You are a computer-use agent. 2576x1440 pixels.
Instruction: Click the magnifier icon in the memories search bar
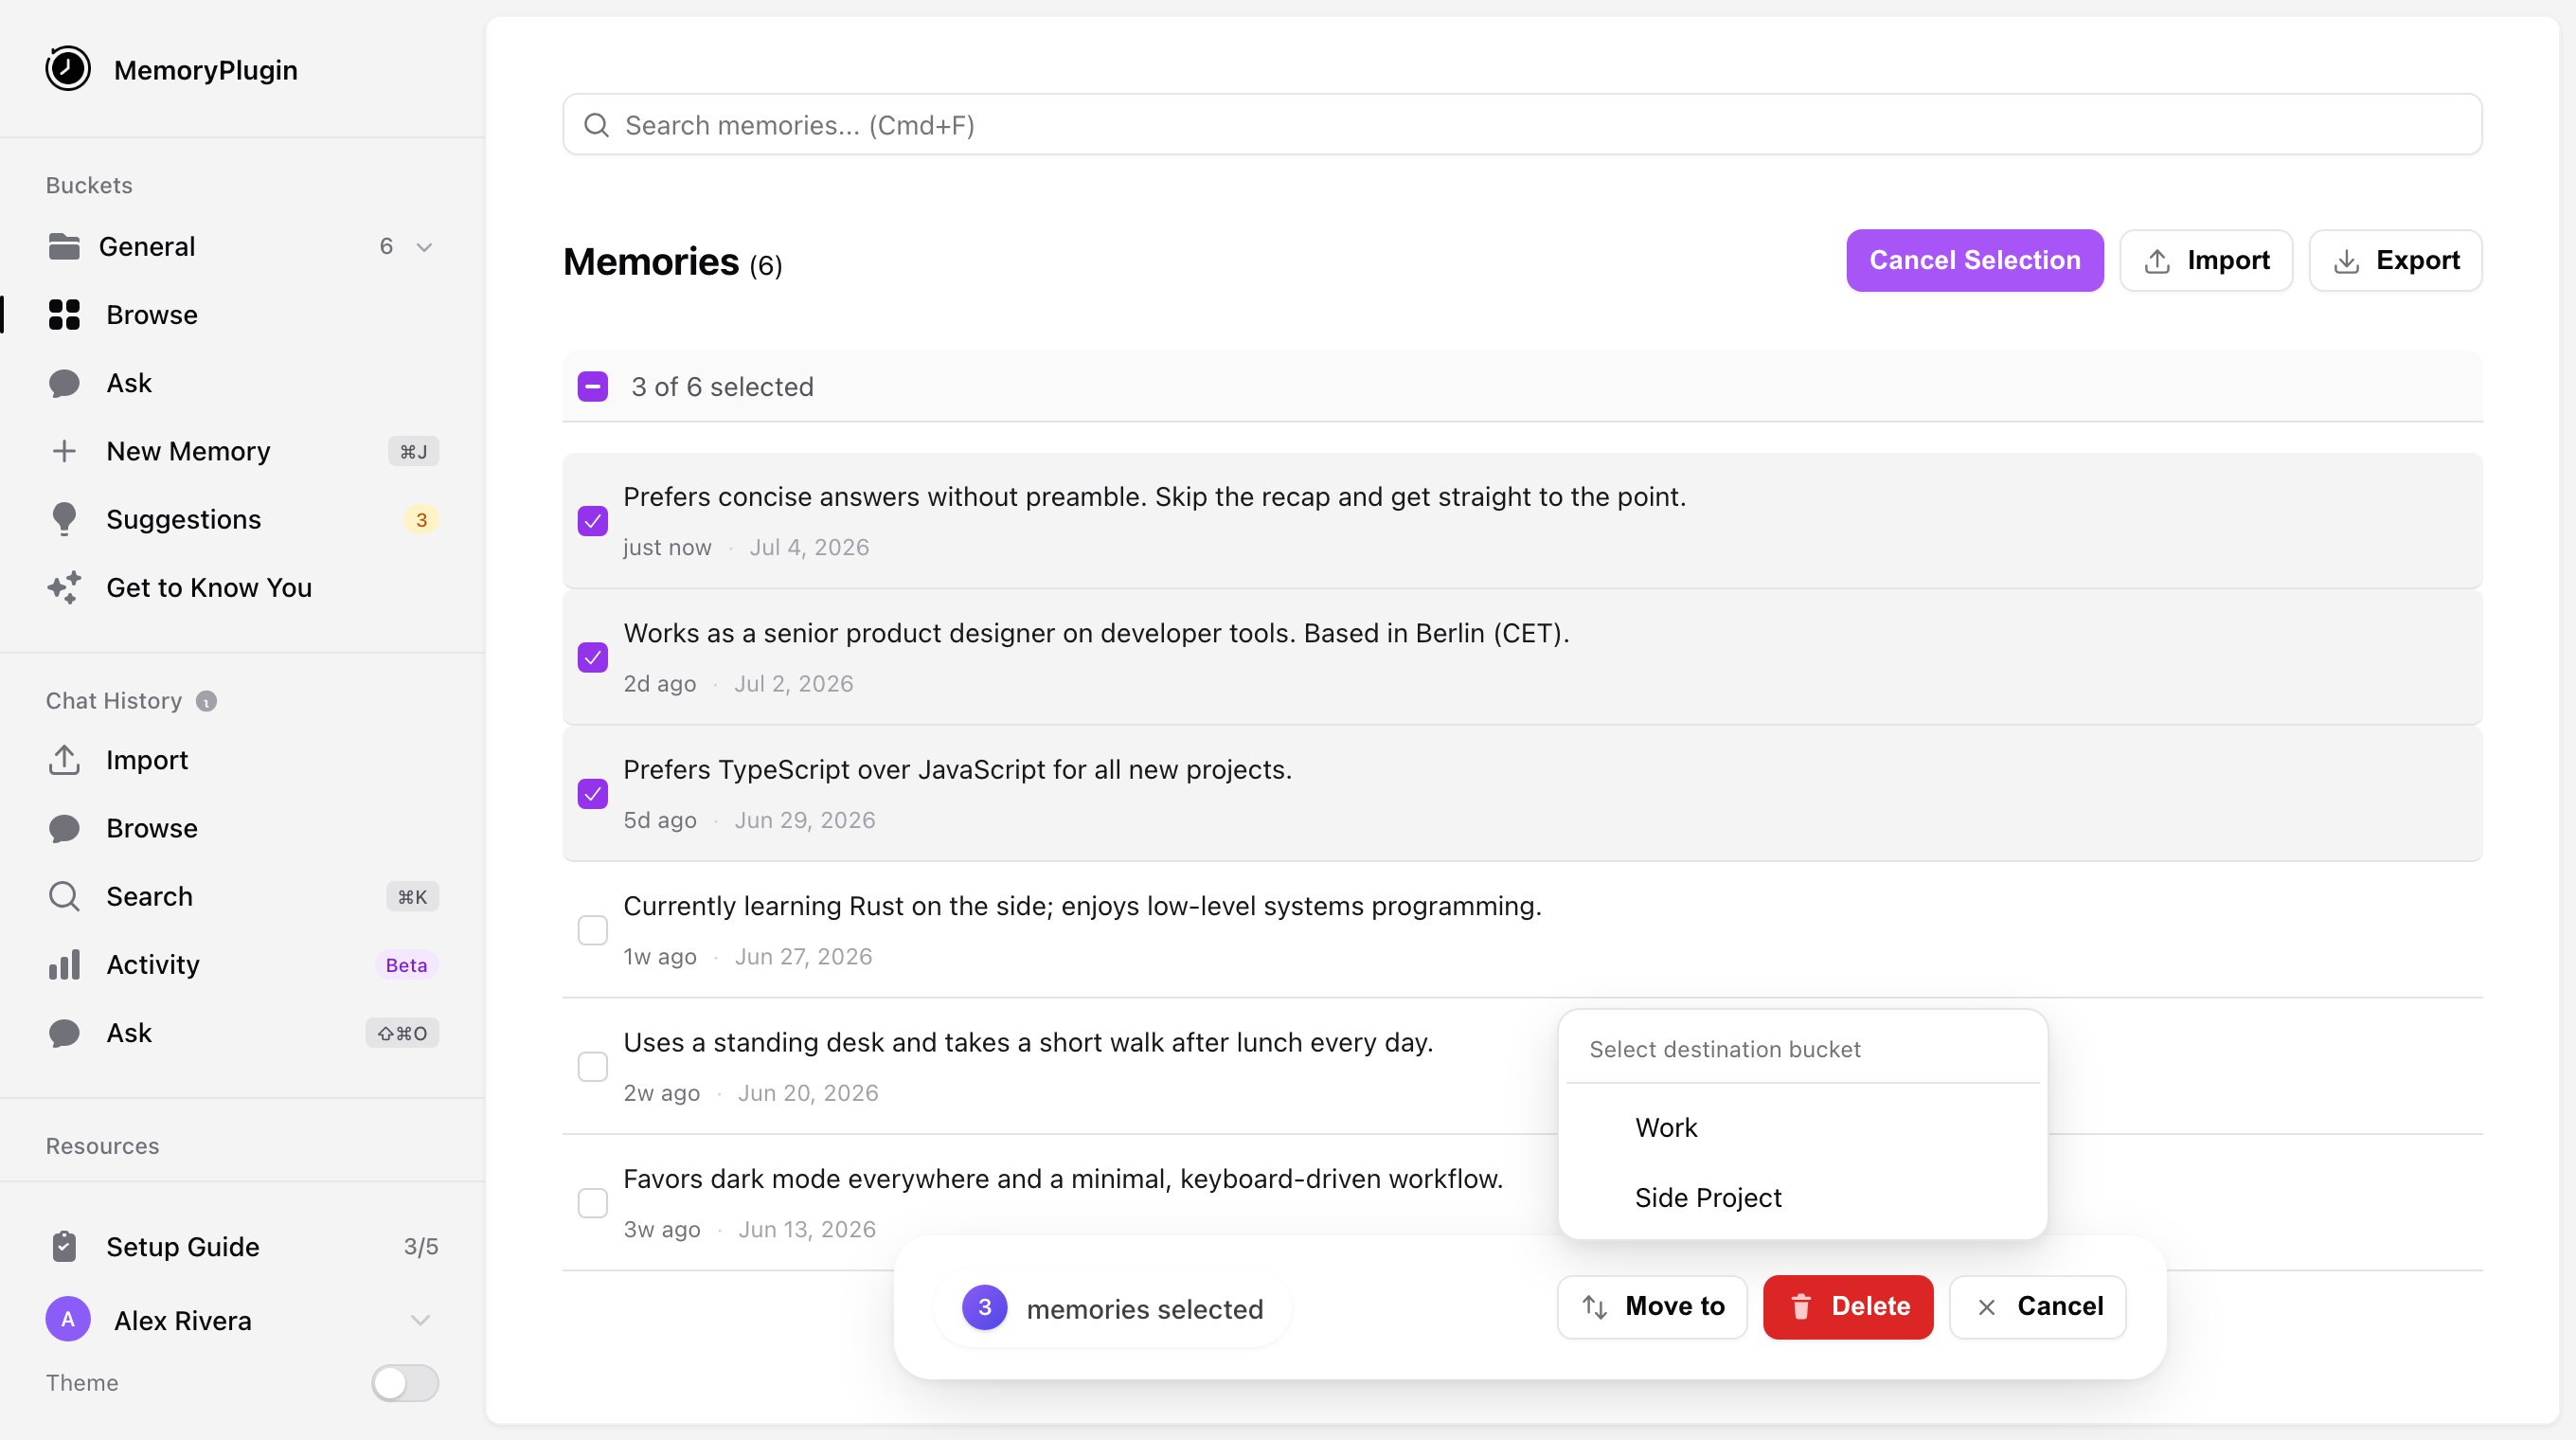[x=597, y=125]
